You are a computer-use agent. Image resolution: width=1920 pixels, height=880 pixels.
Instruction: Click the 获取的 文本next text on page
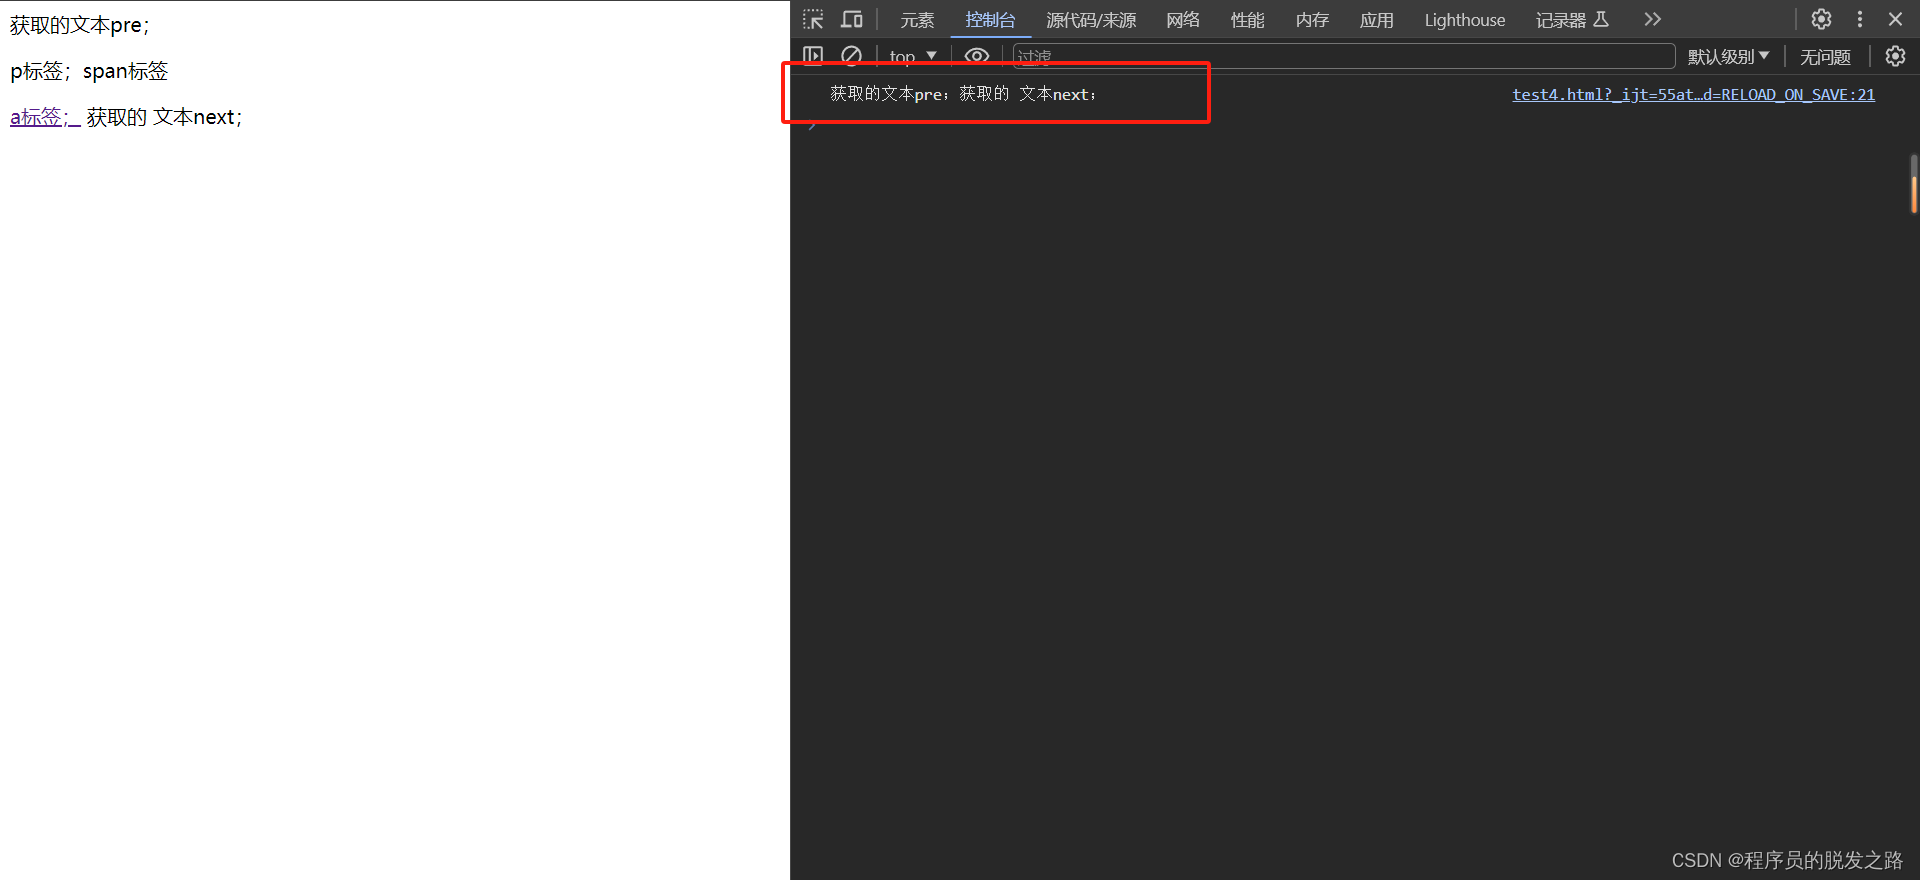(x=164, y=117)
